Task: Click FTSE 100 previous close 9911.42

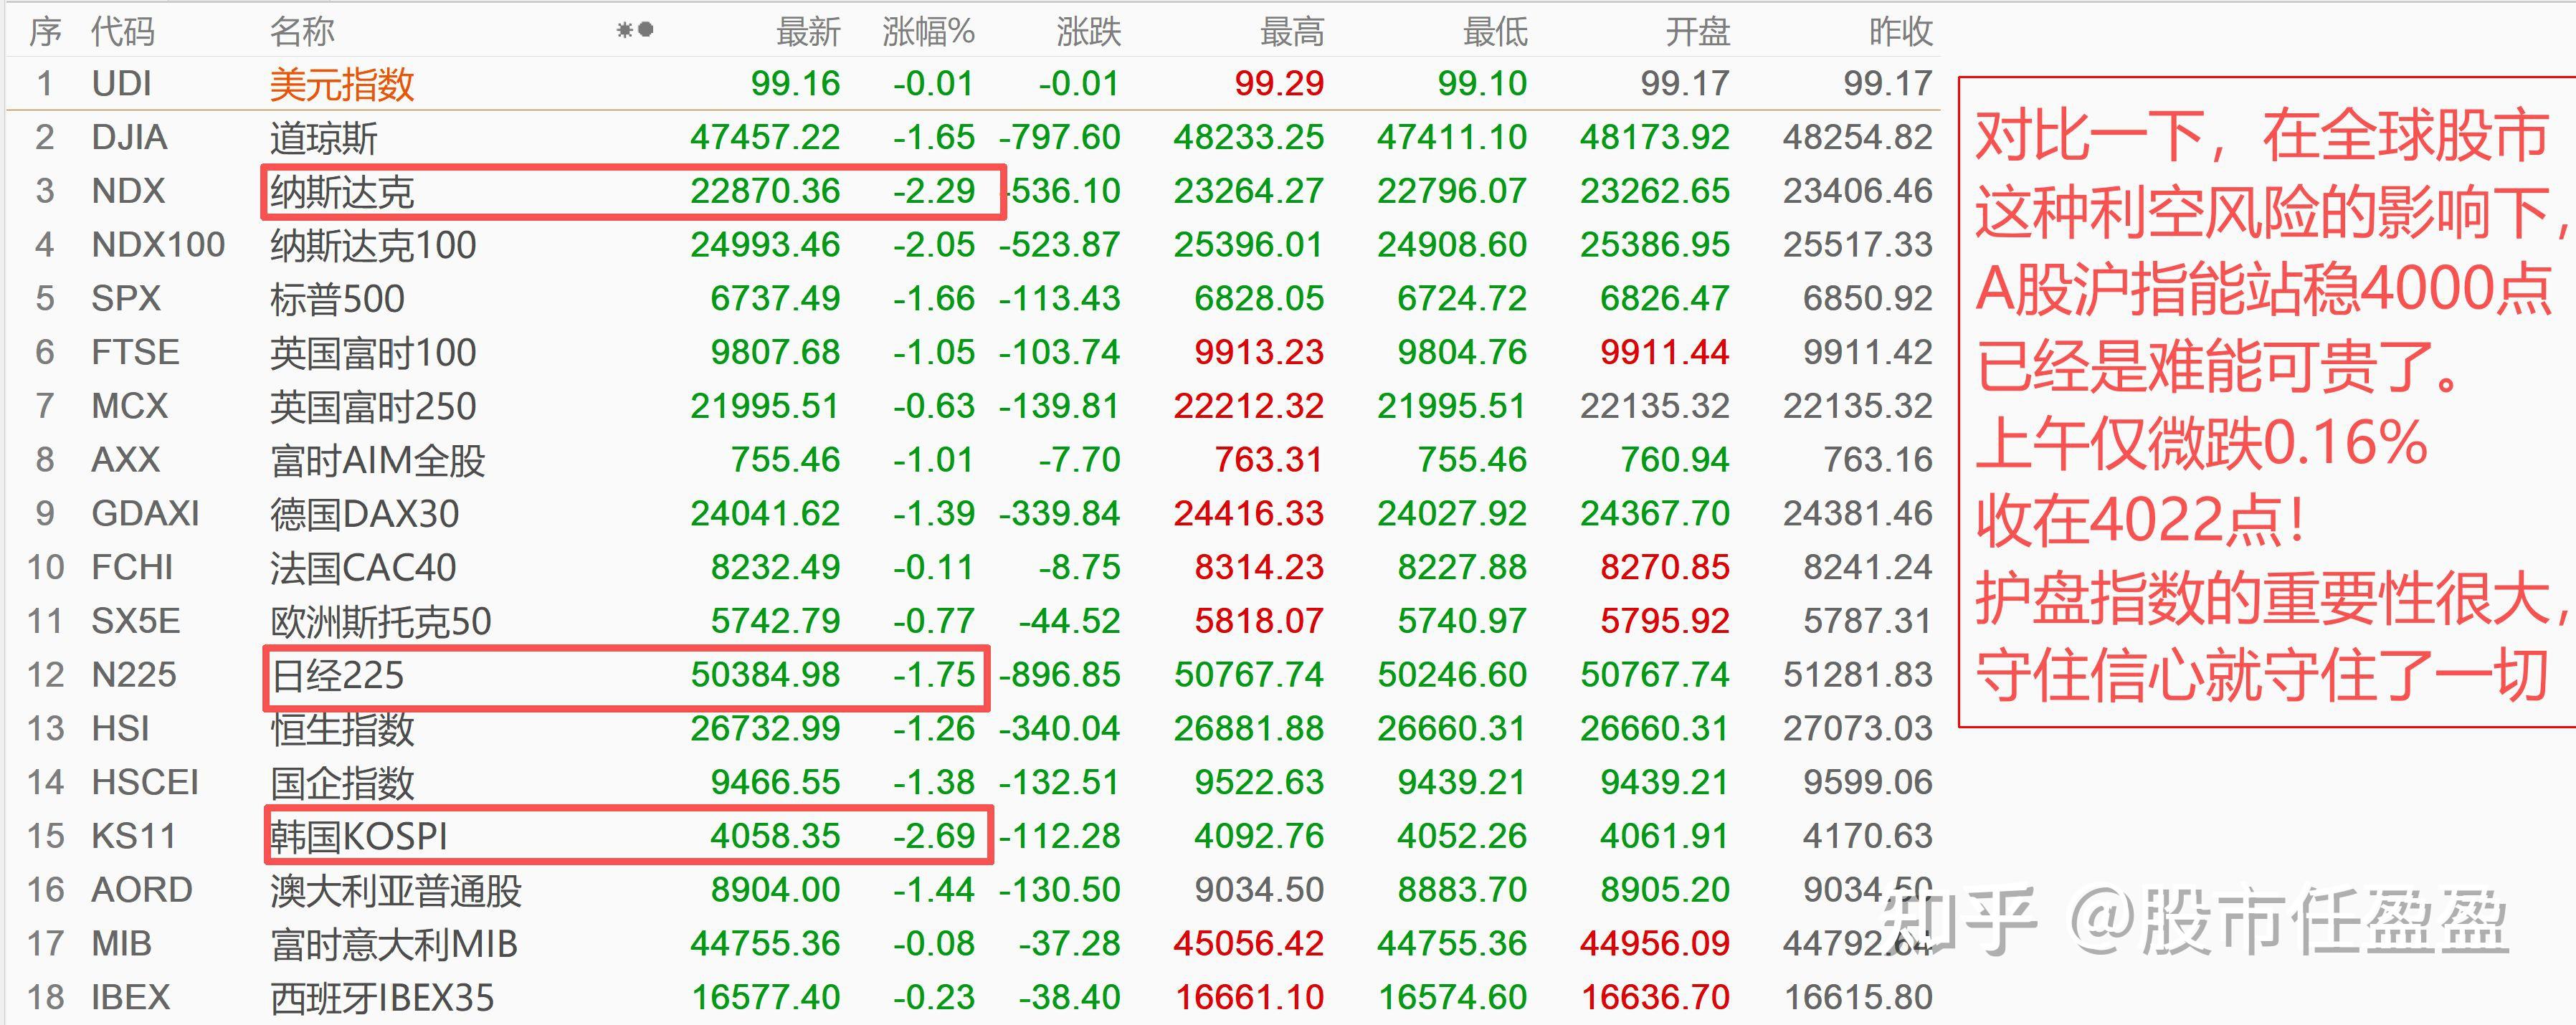Action: point(1867,353)
